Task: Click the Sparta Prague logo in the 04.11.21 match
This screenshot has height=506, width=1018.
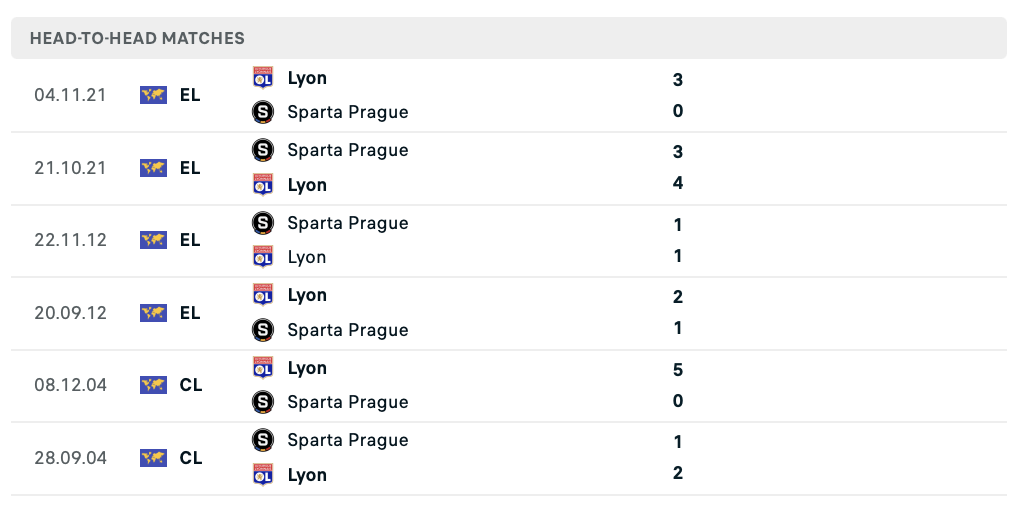Action: pos(262,112)
